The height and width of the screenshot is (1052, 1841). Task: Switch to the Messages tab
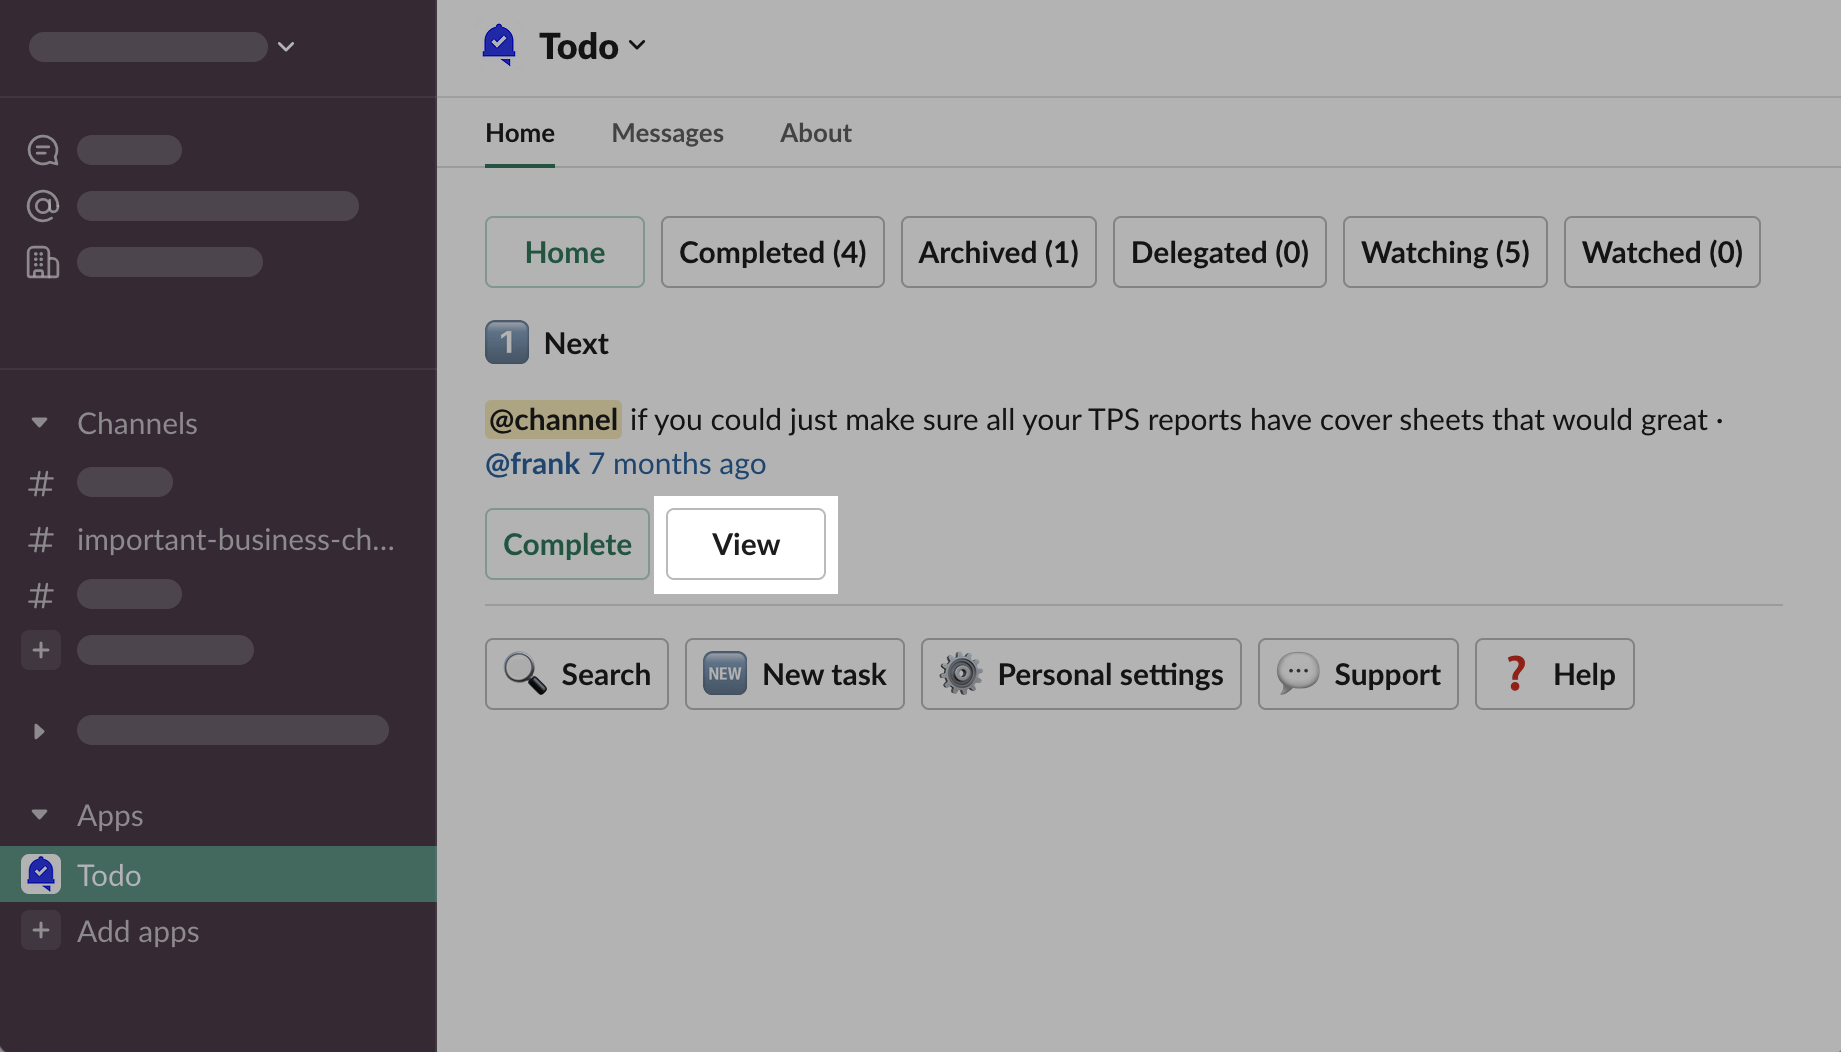(667, 133)
